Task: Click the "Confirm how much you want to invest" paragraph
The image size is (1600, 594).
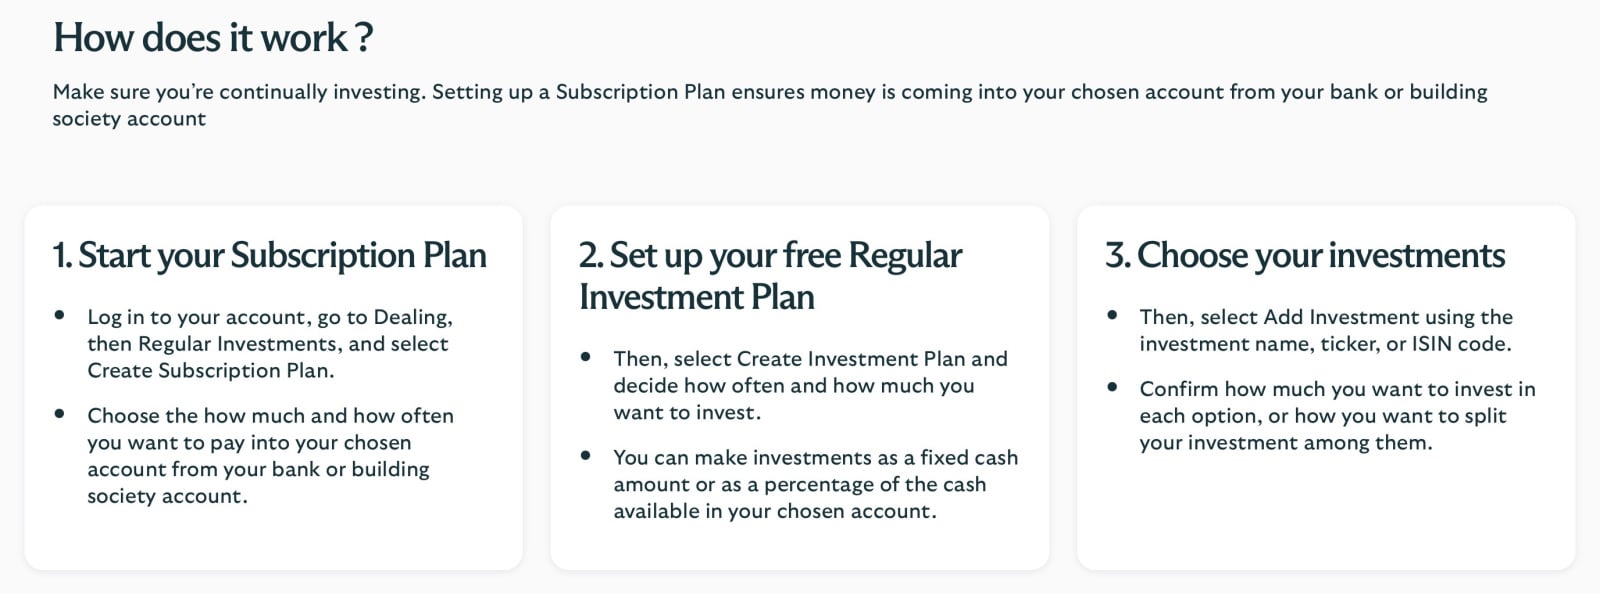Action: point(1337,415)
